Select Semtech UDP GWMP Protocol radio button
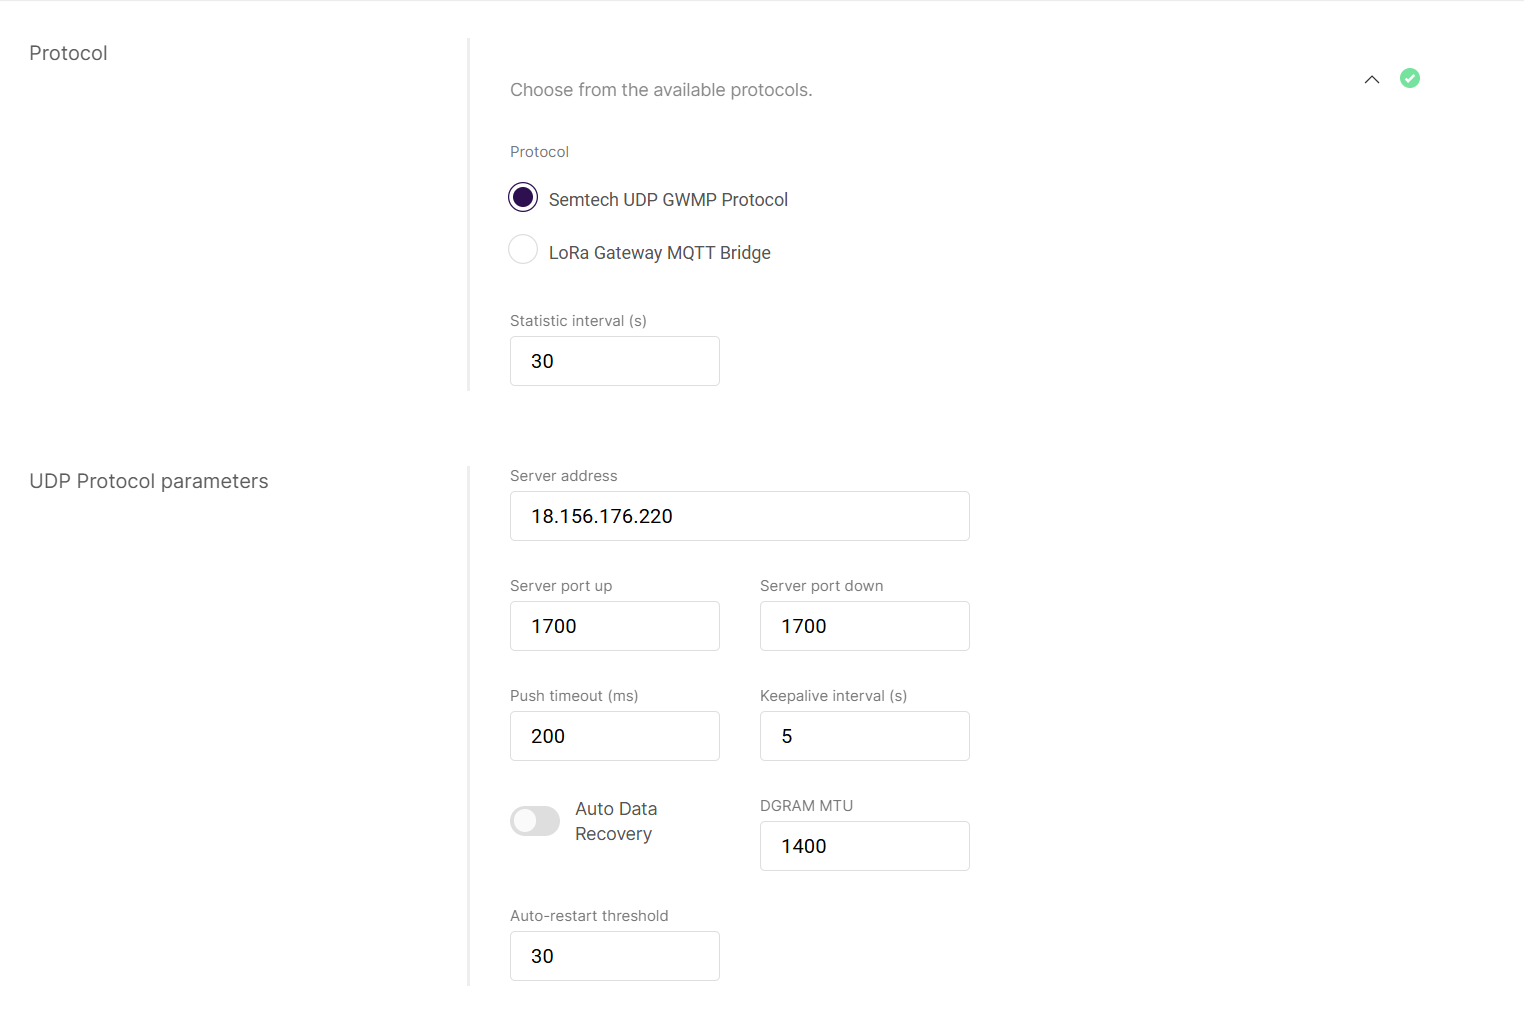This screenshot has height=1026, width=1524. click(523, 197)
